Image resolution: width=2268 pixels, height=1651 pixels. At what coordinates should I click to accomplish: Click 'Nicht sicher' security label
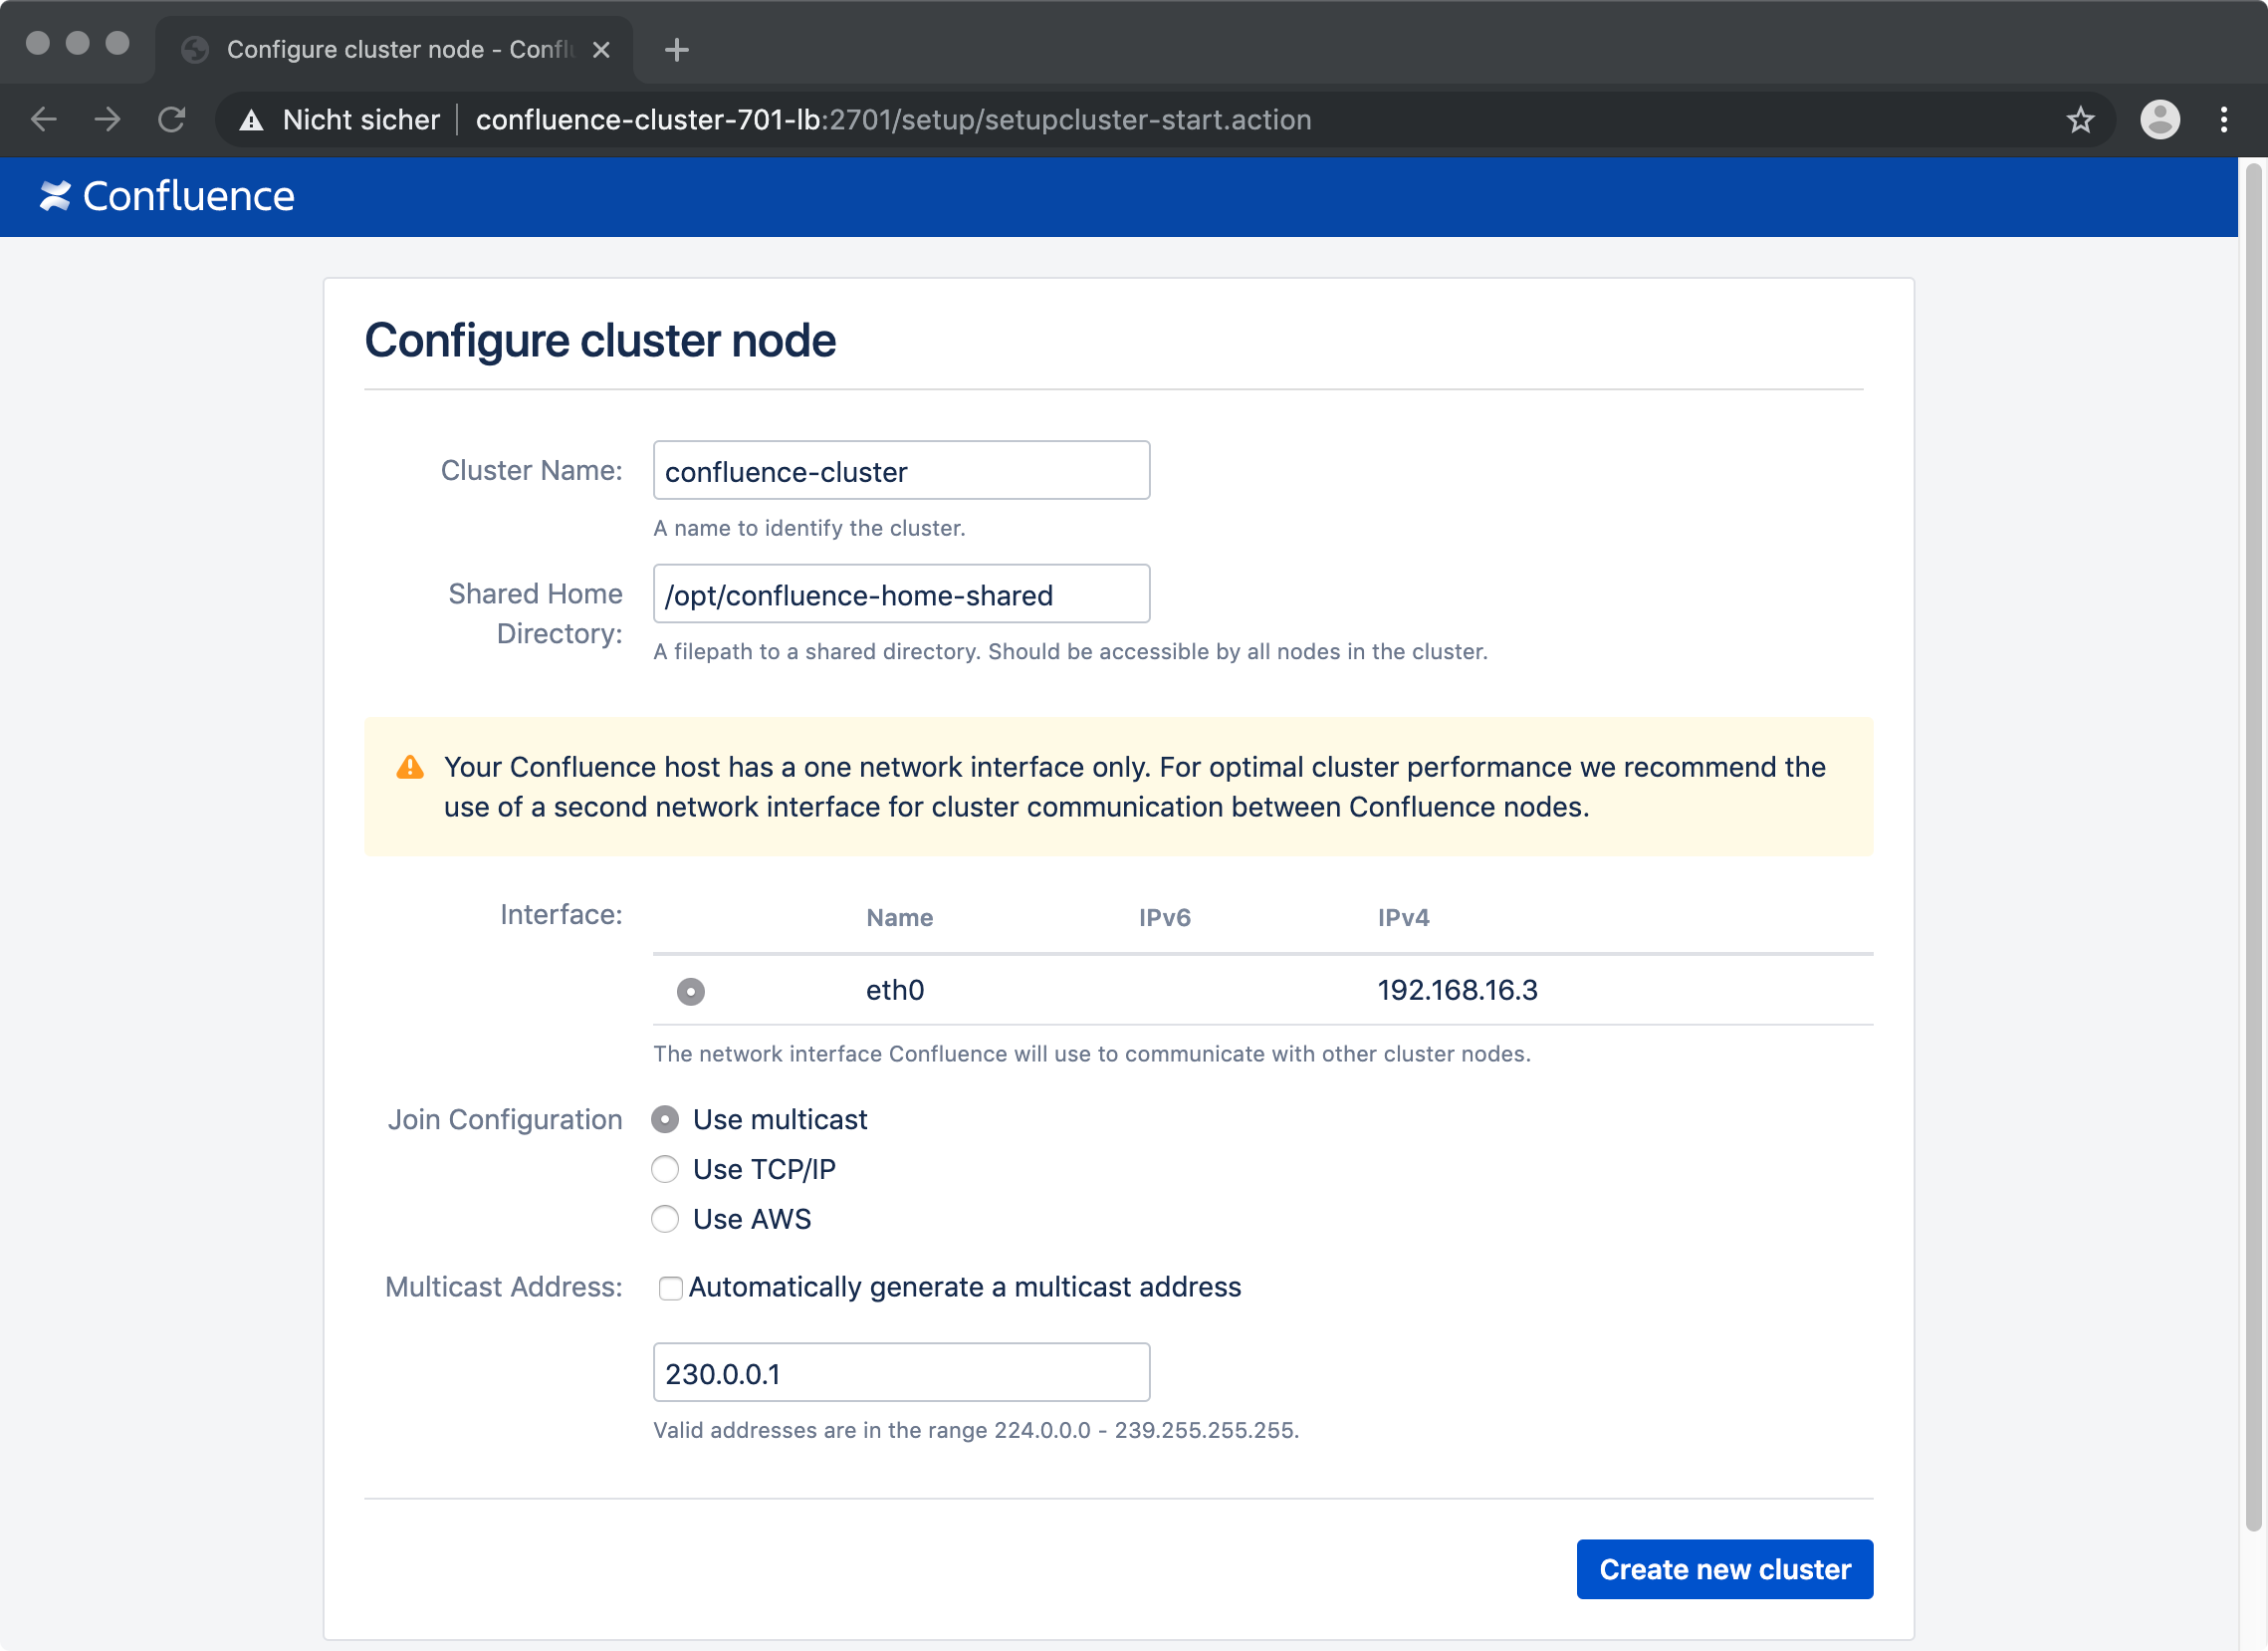pos(361,120)
